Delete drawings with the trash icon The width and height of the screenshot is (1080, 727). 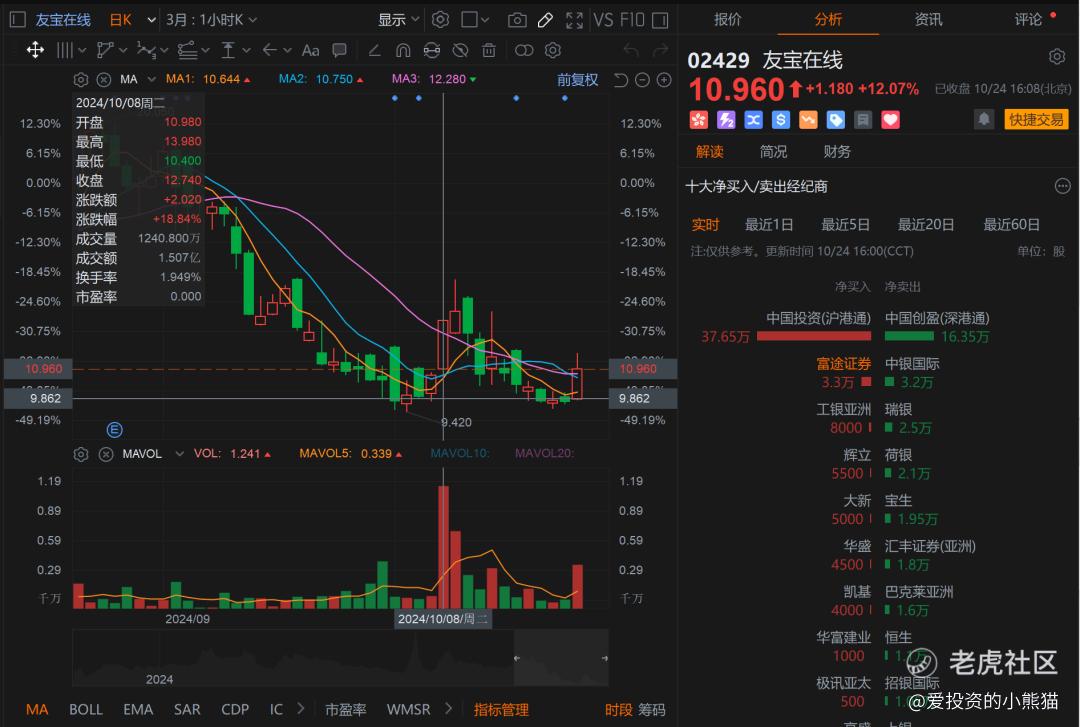[x=488, y=50]
